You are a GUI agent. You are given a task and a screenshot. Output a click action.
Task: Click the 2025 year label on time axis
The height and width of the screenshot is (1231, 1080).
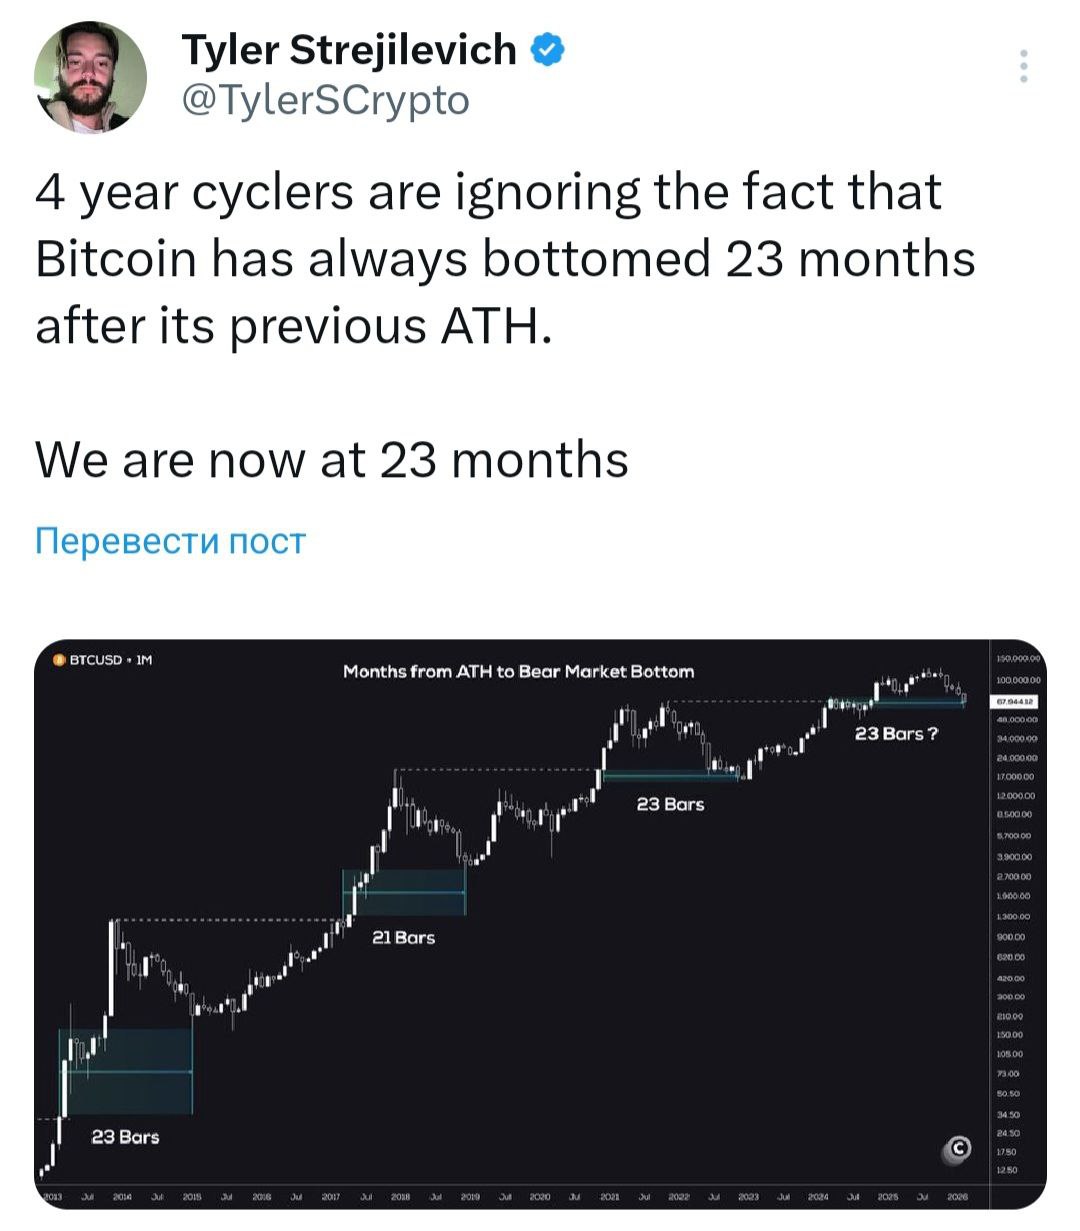tap(888, 1196)
